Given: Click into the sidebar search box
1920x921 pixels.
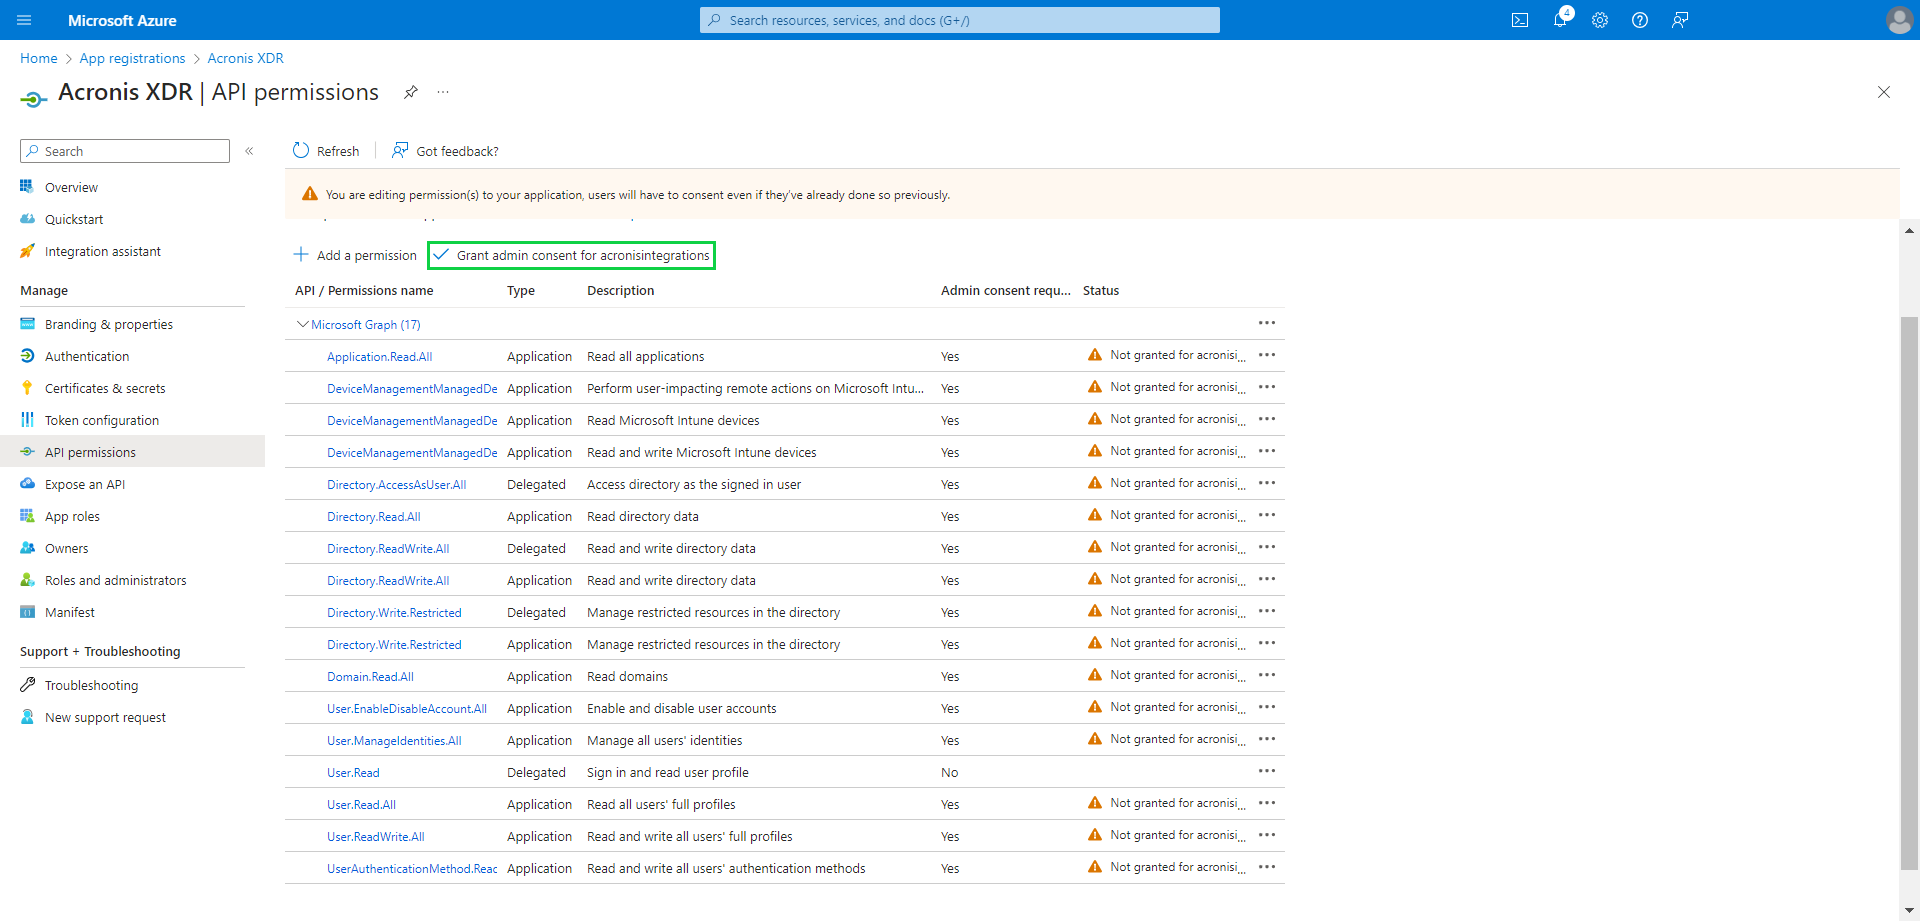Looking at the screenshot, I should point(124,151).
